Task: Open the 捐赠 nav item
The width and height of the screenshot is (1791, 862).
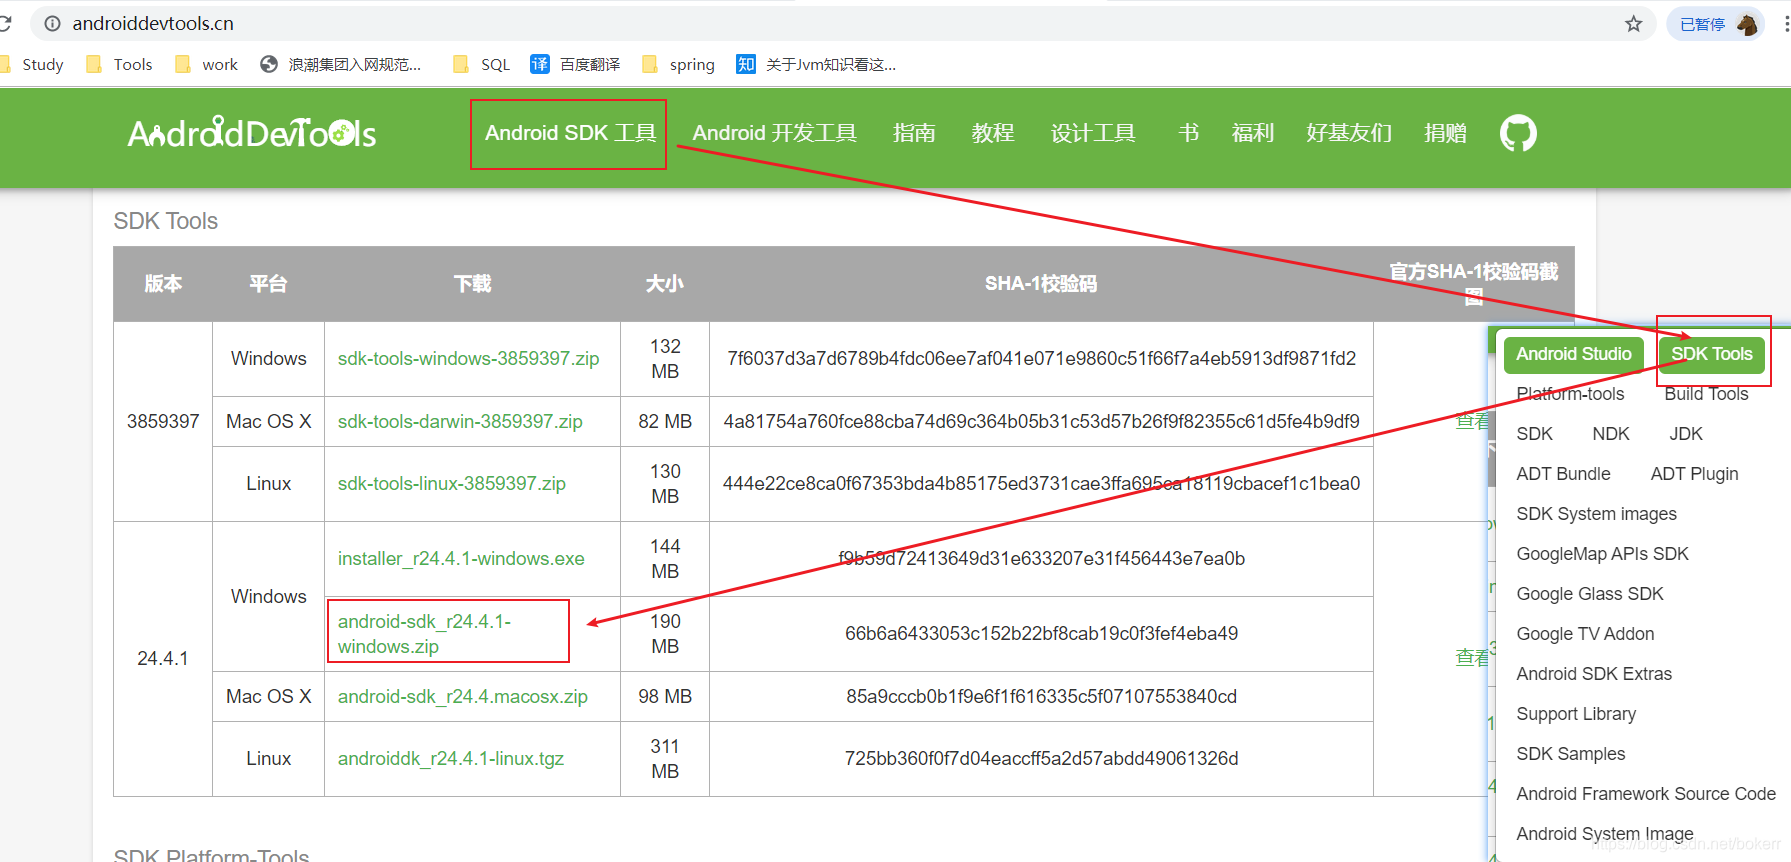Action: pos(1446,133)
